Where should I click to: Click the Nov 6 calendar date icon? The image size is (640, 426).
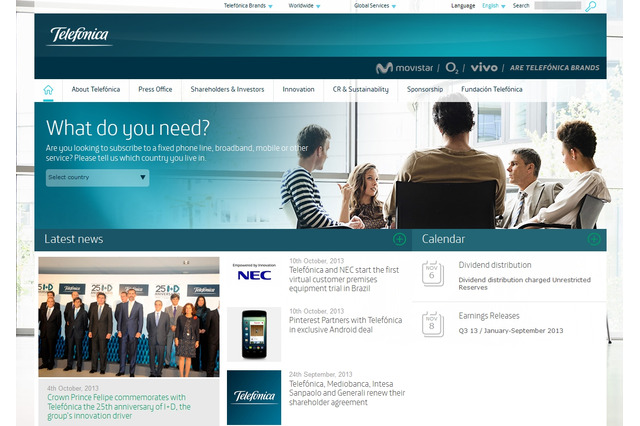pyautogui.click(x=433, y=273)
